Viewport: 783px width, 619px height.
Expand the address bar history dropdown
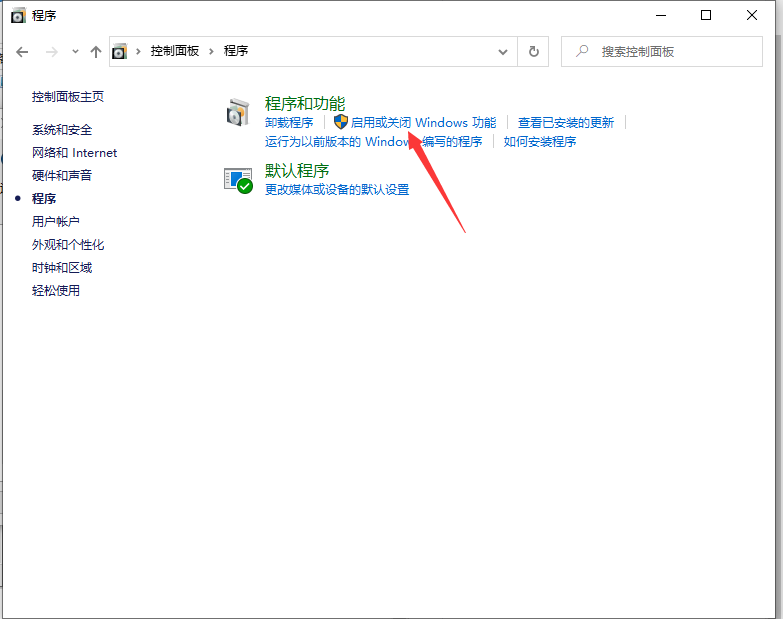[x=506, y=51]
